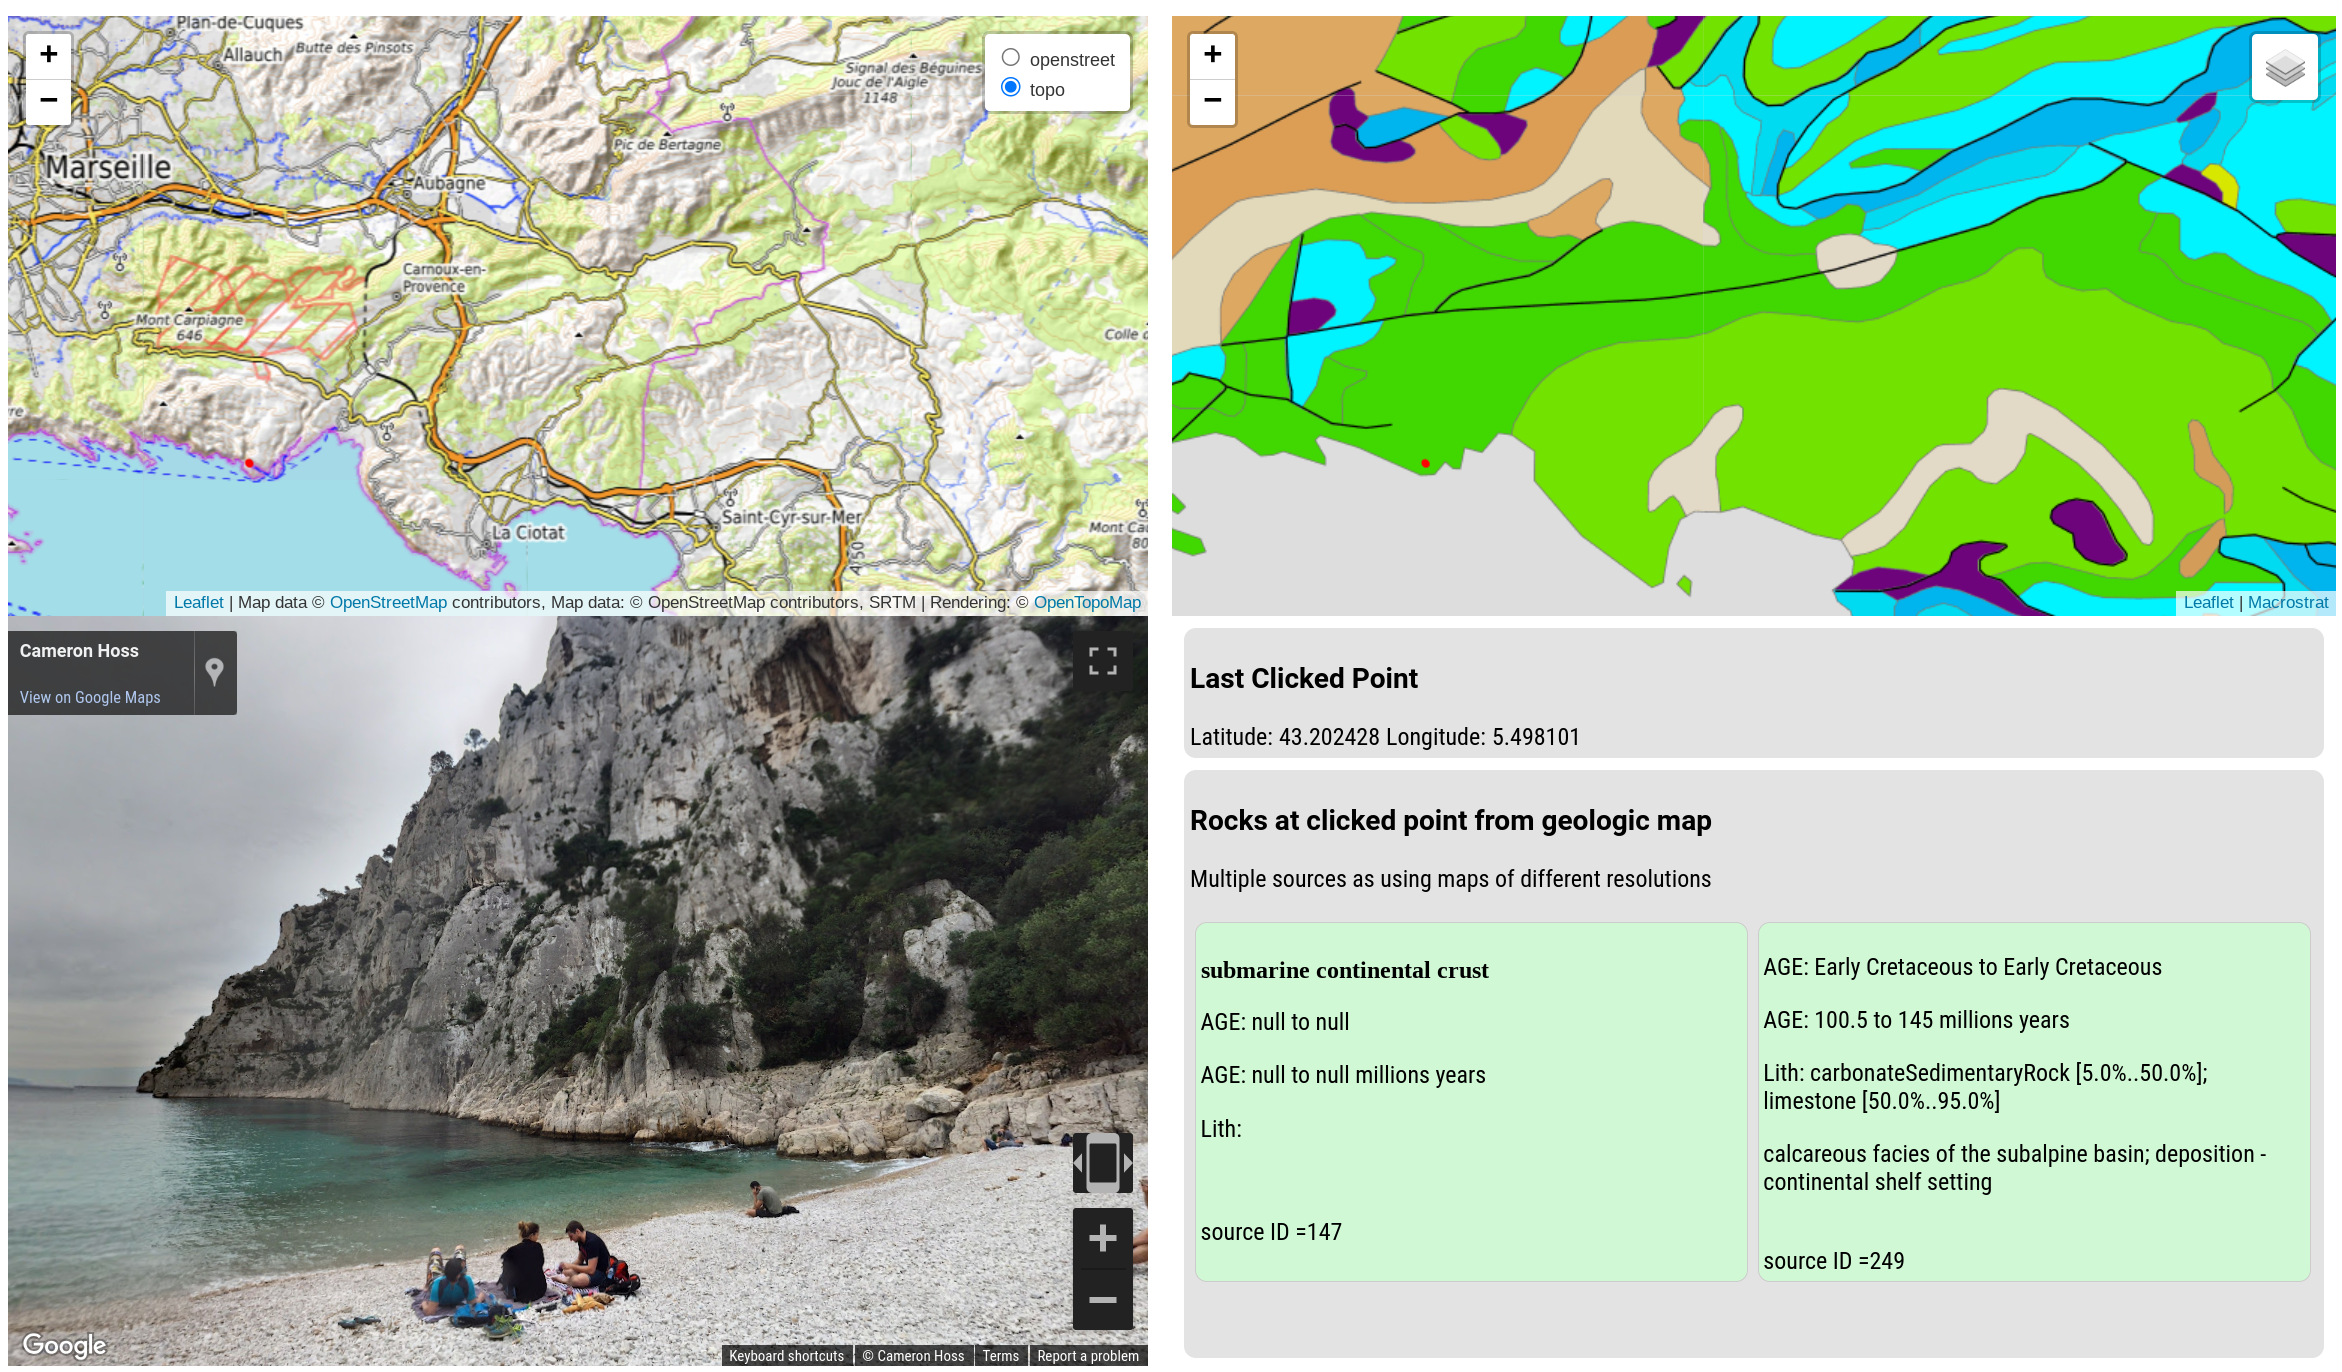Click the red marker on geologic map

click(1425, 463)
